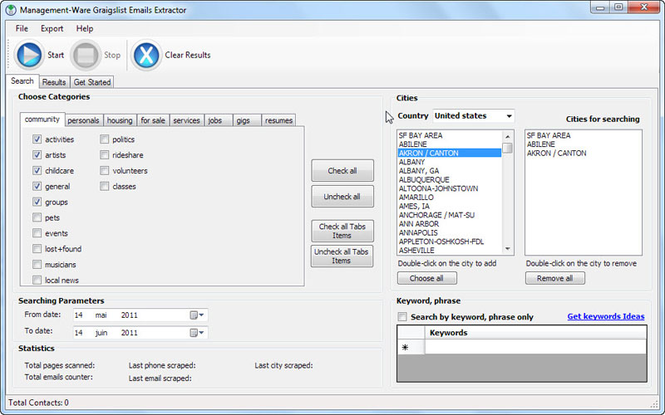Click the blue Start play icon
The width and height of the screenshot is (665, 415).
pyautogui.click(x=29, y=55)
